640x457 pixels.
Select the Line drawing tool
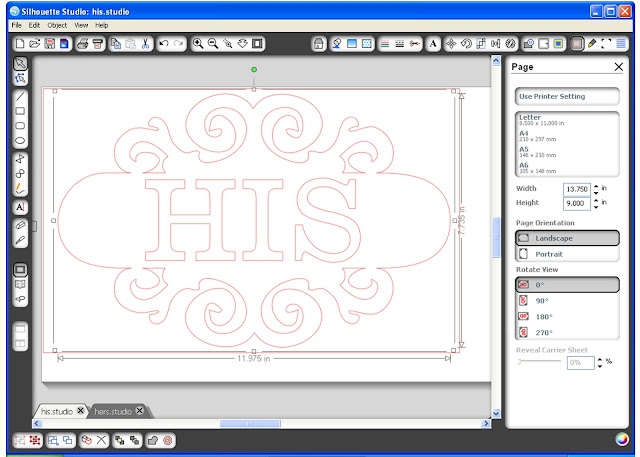coord(20,96)
